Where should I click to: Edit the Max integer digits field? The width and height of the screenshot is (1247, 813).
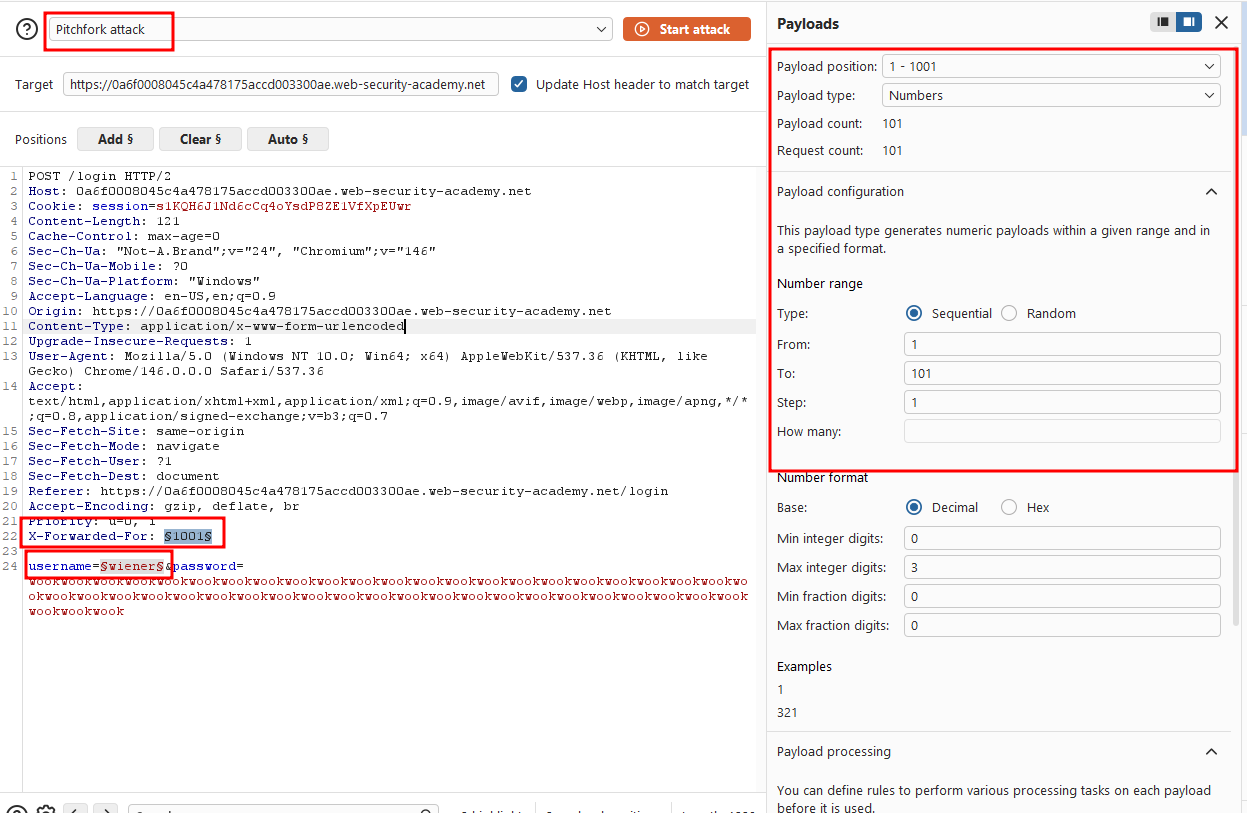[x=1062, y=567]
